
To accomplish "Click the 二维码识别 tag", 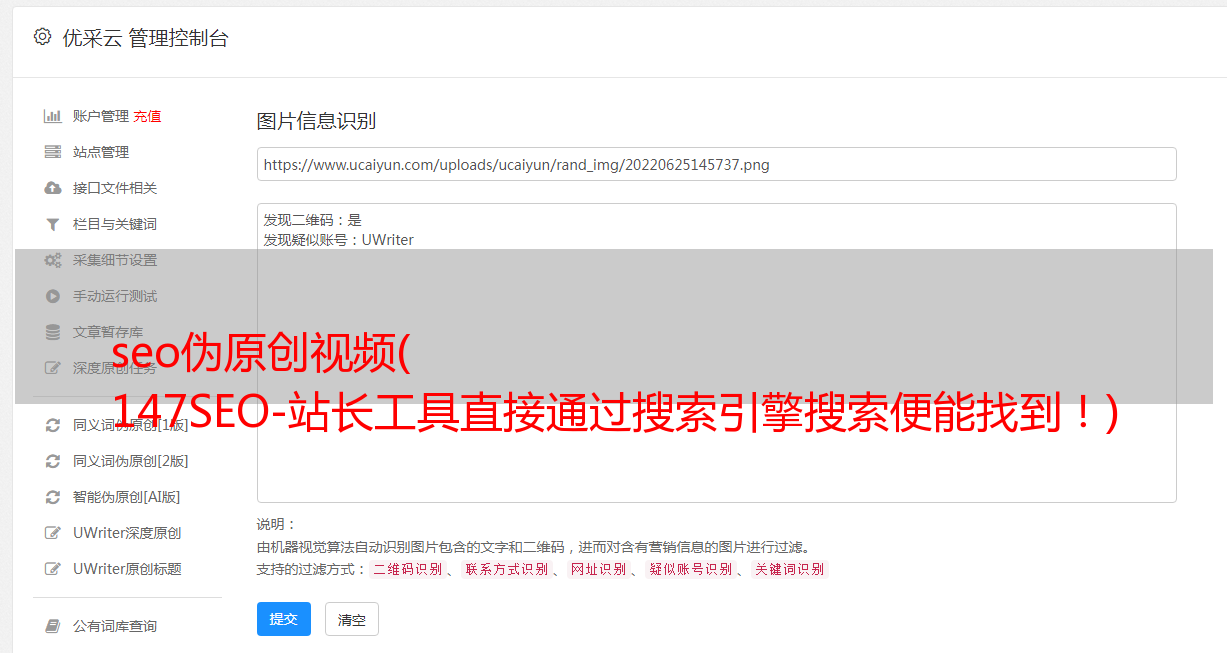I will 407,569.
